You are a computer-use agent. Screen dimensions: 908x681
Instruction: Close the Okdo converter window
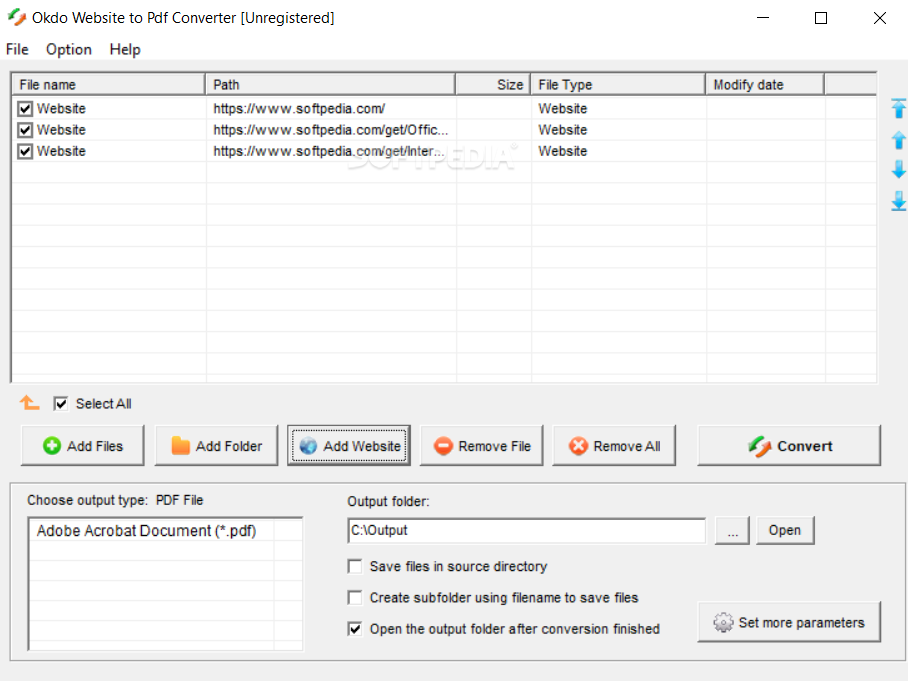[x=880, y=18]
